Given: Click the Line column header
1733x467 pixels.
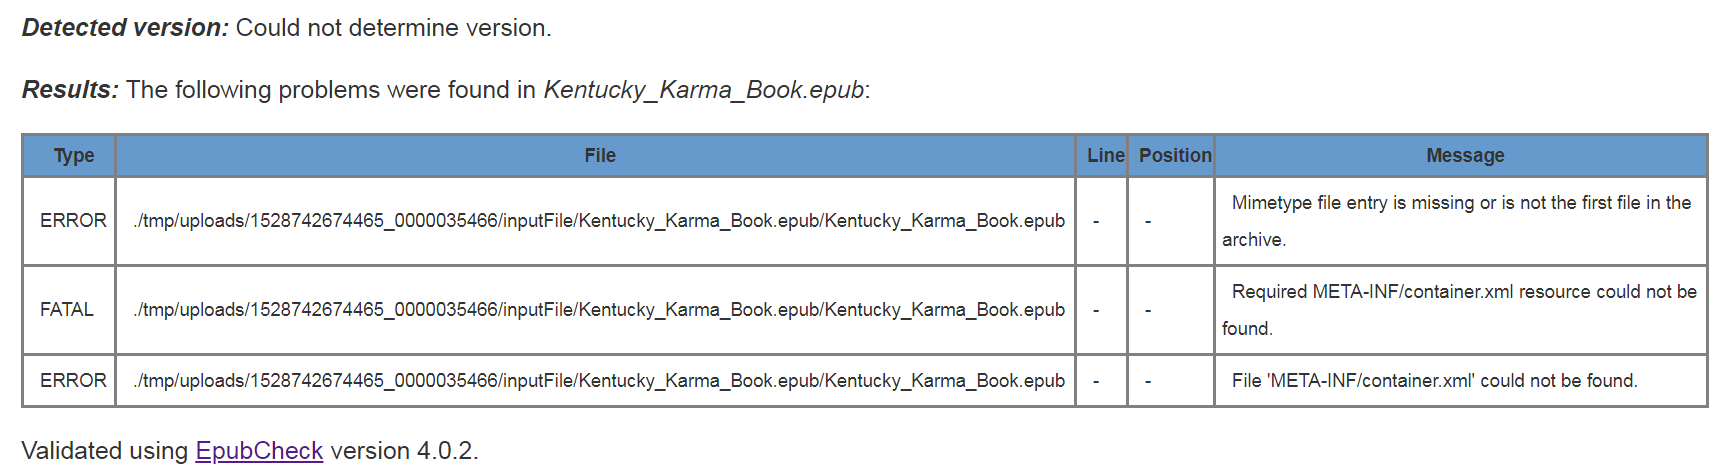Looking at the screenshot, I should pyautogui.click(x=1105, y=156).
